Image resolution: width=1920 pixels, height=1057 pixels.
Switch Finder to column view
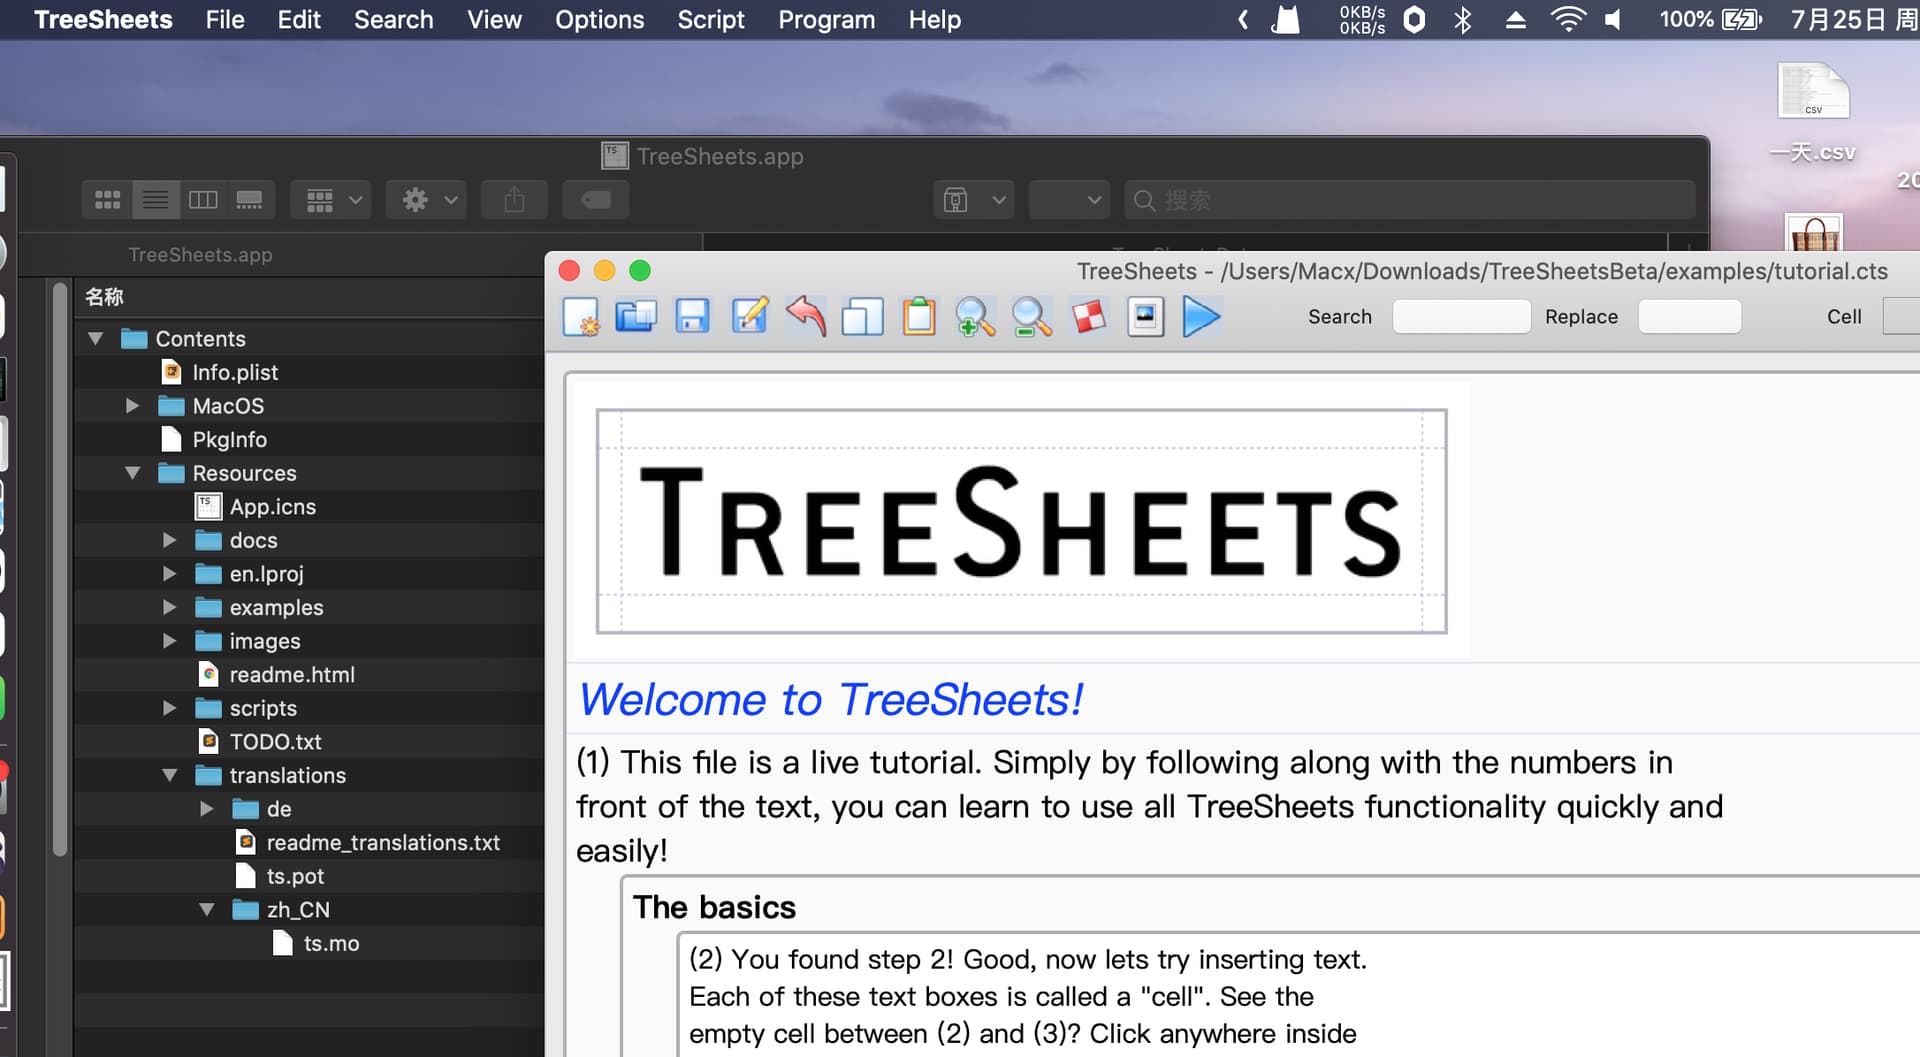pyautogui.click(x=203, y=200)
